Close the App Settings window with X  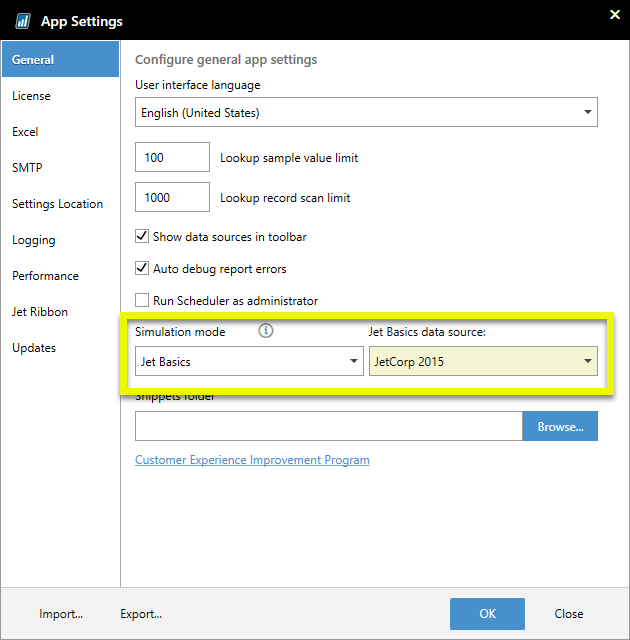(615, 15)
